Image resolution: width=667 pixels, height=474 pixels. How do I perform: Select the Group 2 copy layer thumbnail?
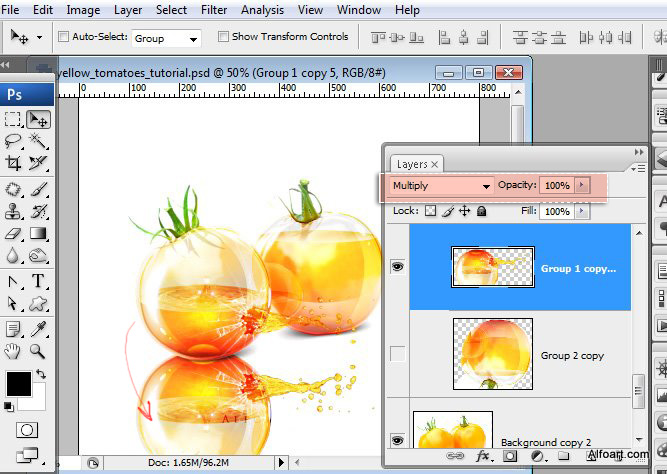click(492, 354)
